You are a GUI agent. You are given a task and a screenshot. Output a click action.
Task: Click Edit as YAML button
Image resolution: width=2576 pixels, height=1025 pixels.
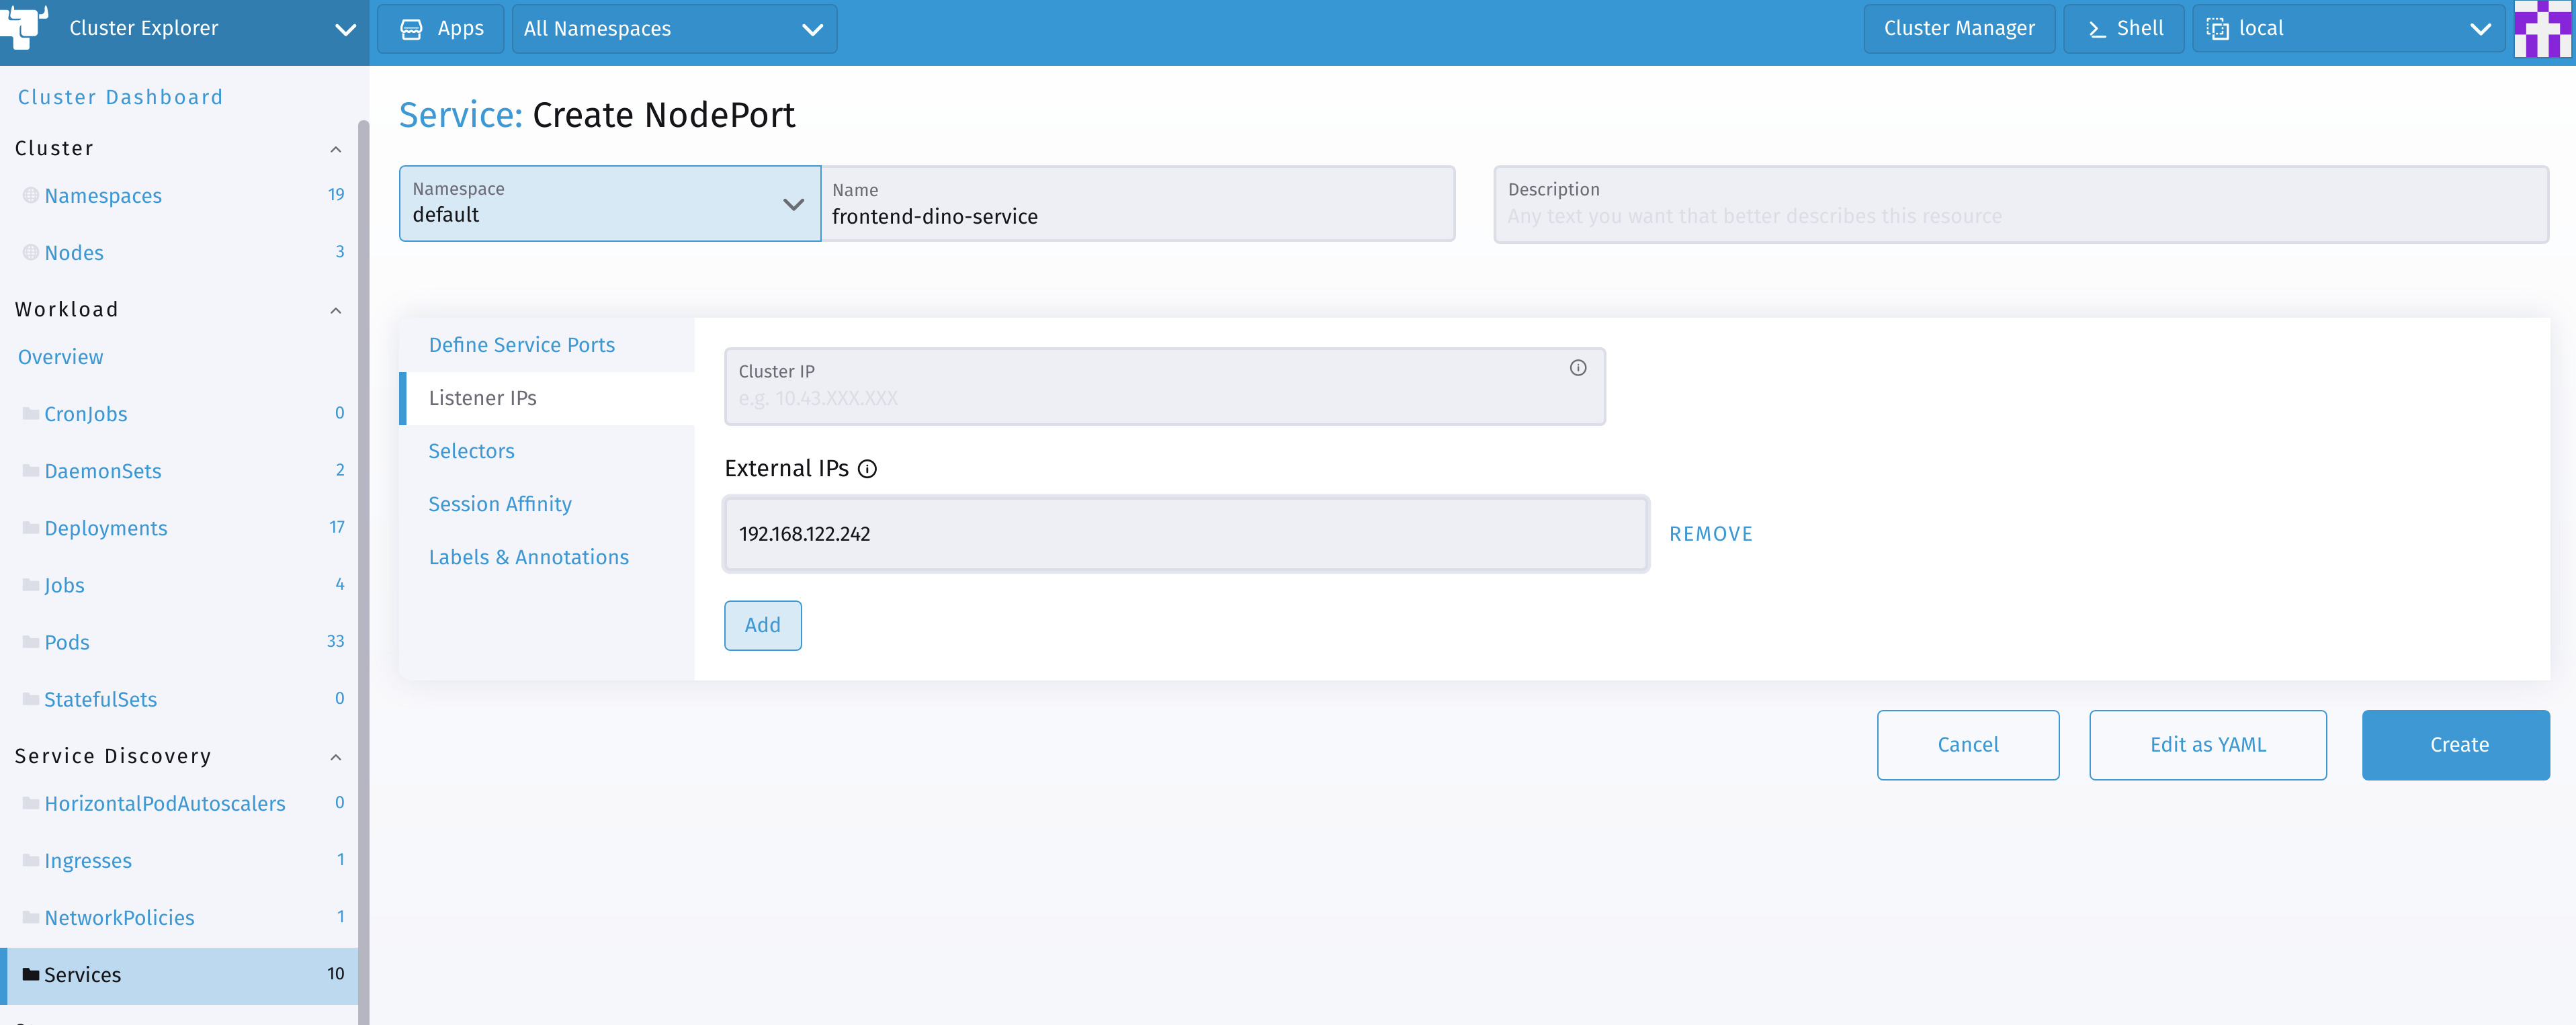(2207, 745)
